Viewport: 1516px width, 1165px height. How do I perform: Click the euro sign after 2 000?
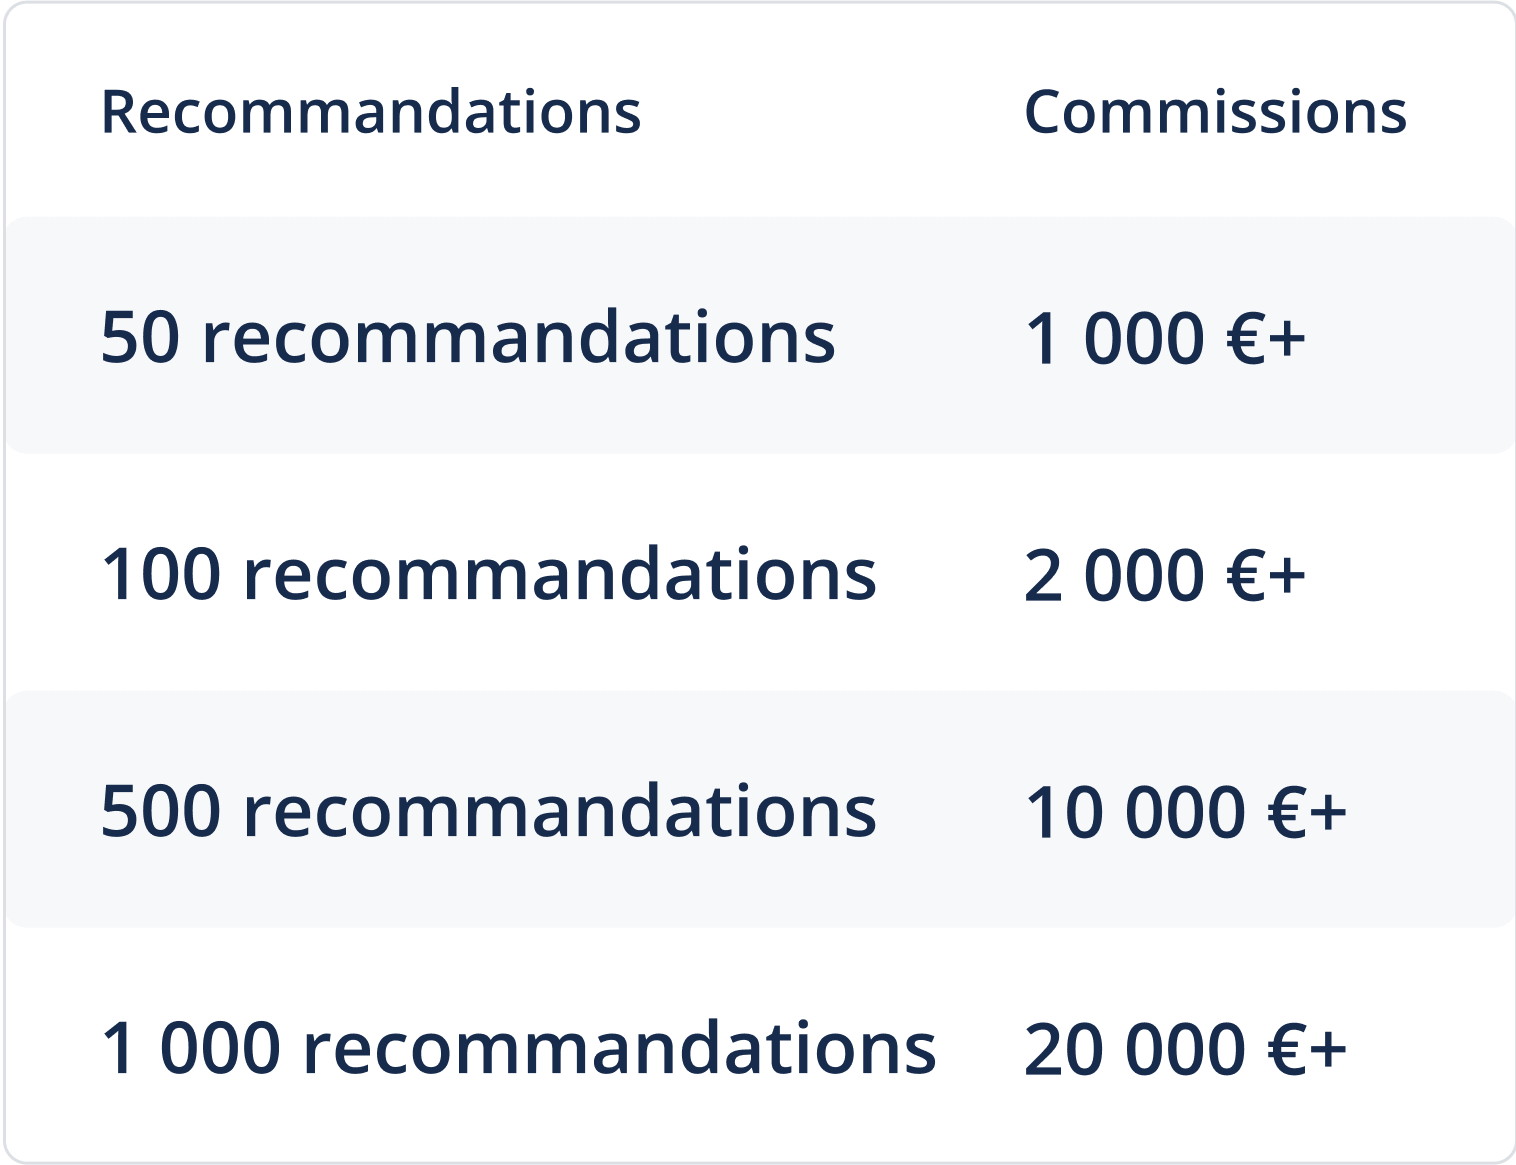[1246, 577]
